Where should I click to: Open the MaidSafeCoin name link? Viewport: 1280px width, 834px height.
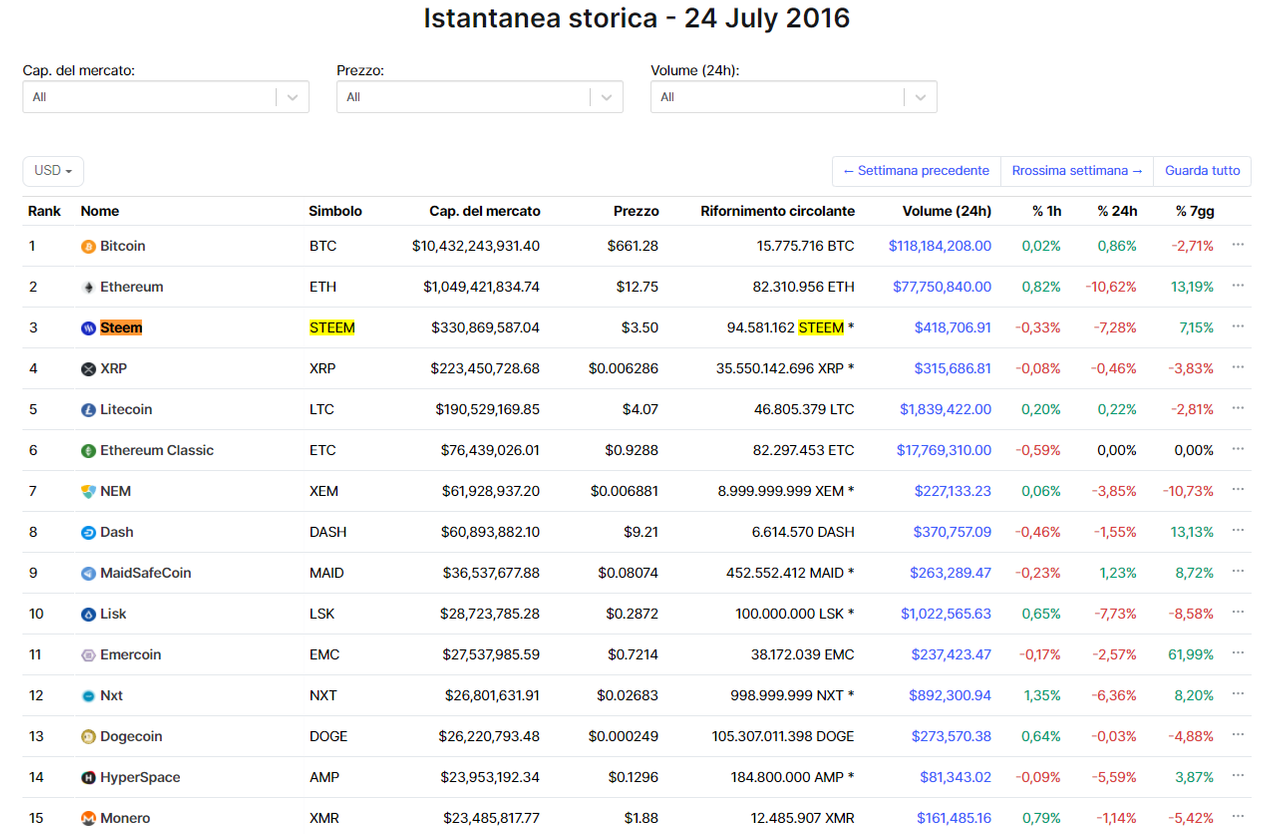click(x=146, y=573)
